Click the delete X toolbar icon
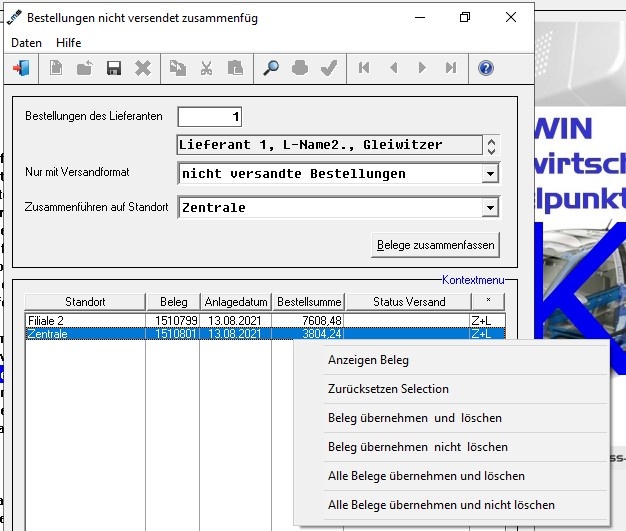The image size is (626, 531). [143, 68]
